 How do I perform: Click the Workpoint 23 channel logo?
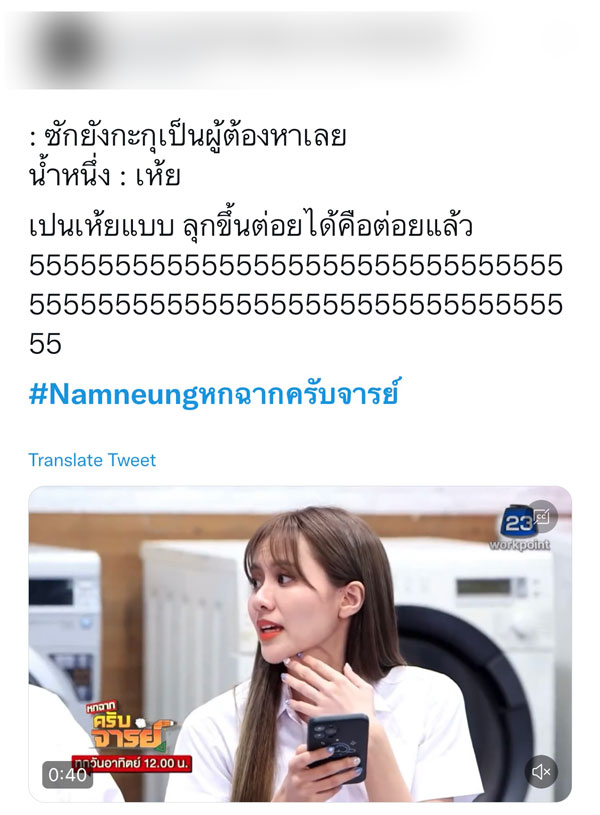[518, 529]
